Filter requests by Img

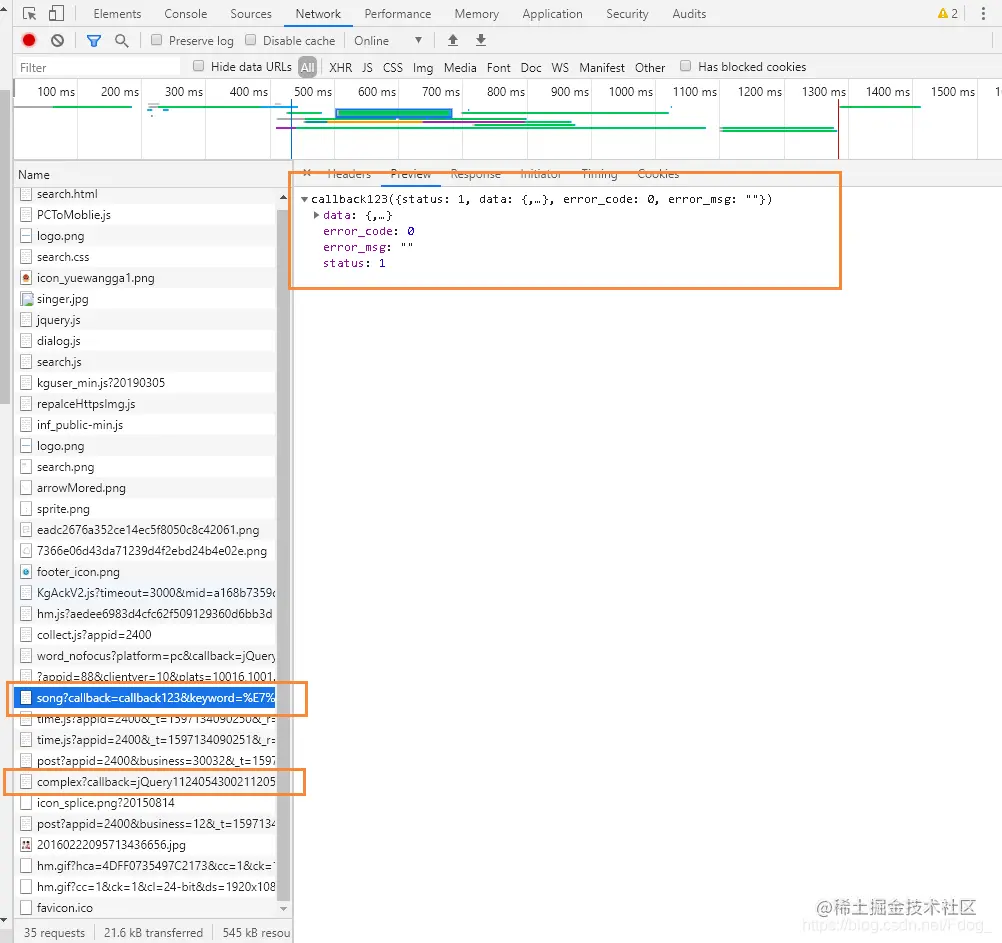coord(423,67)
